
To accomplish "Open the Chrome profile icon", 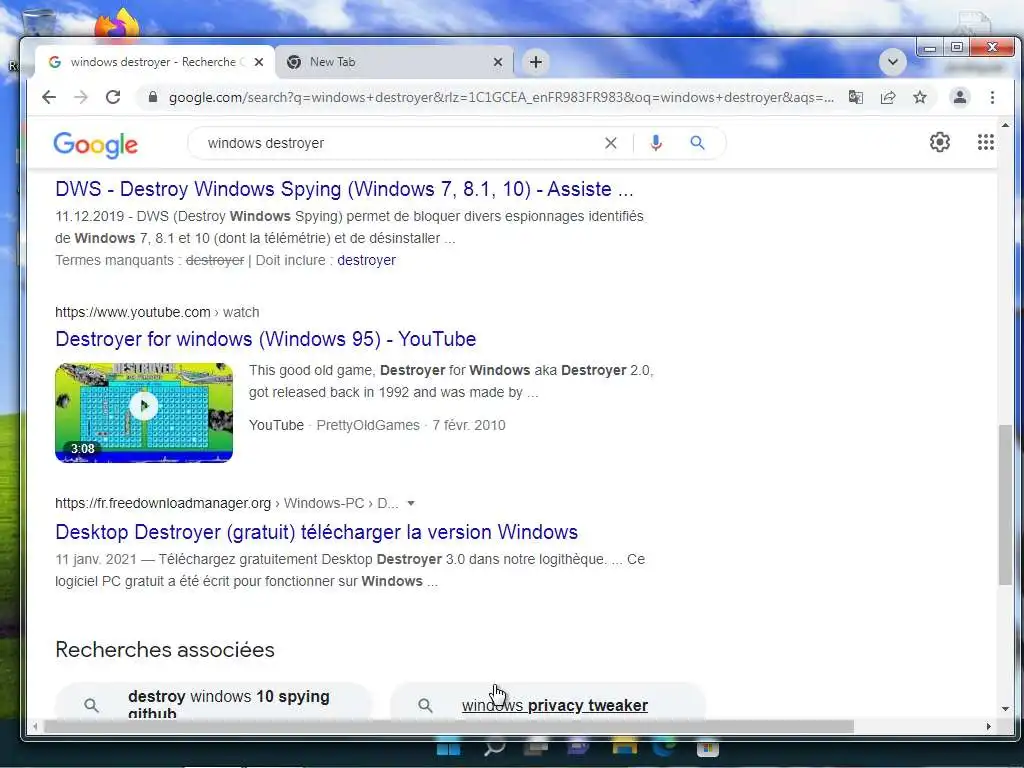I will (x=959, y=97).
